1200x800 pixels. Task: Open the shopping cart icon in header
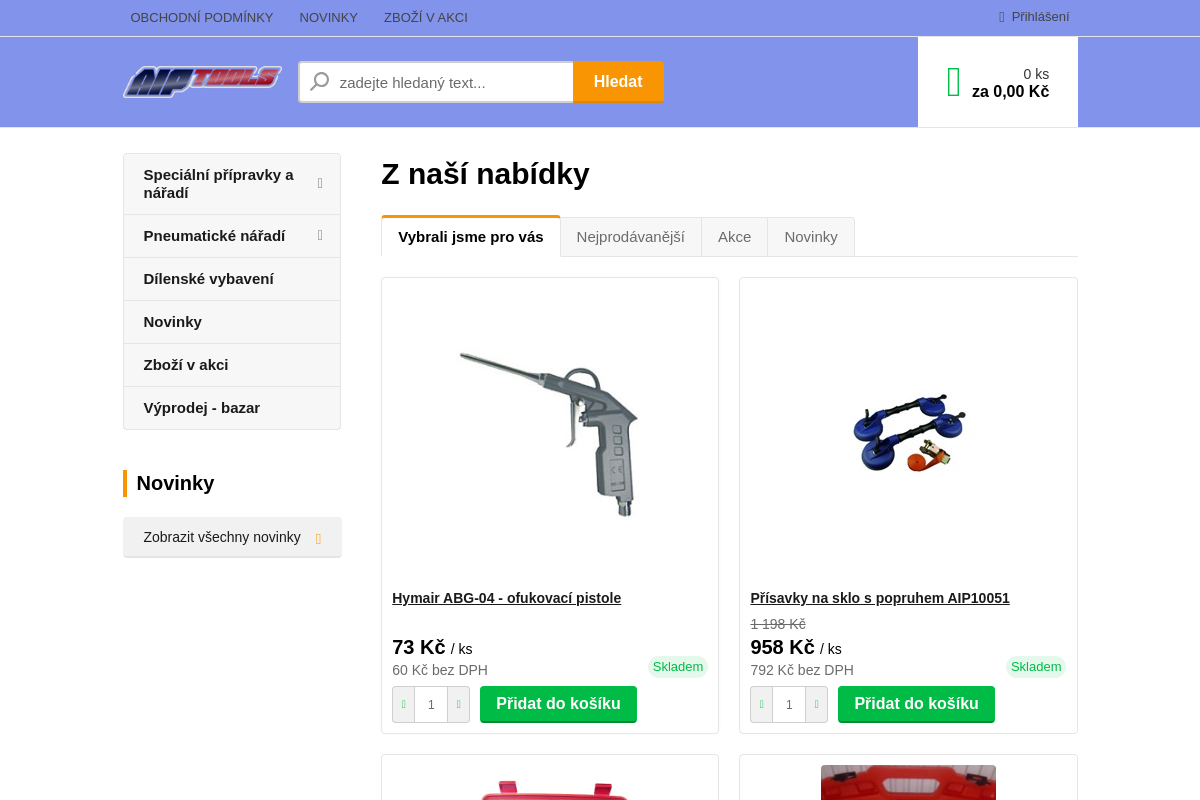click(x=952, y=80)
